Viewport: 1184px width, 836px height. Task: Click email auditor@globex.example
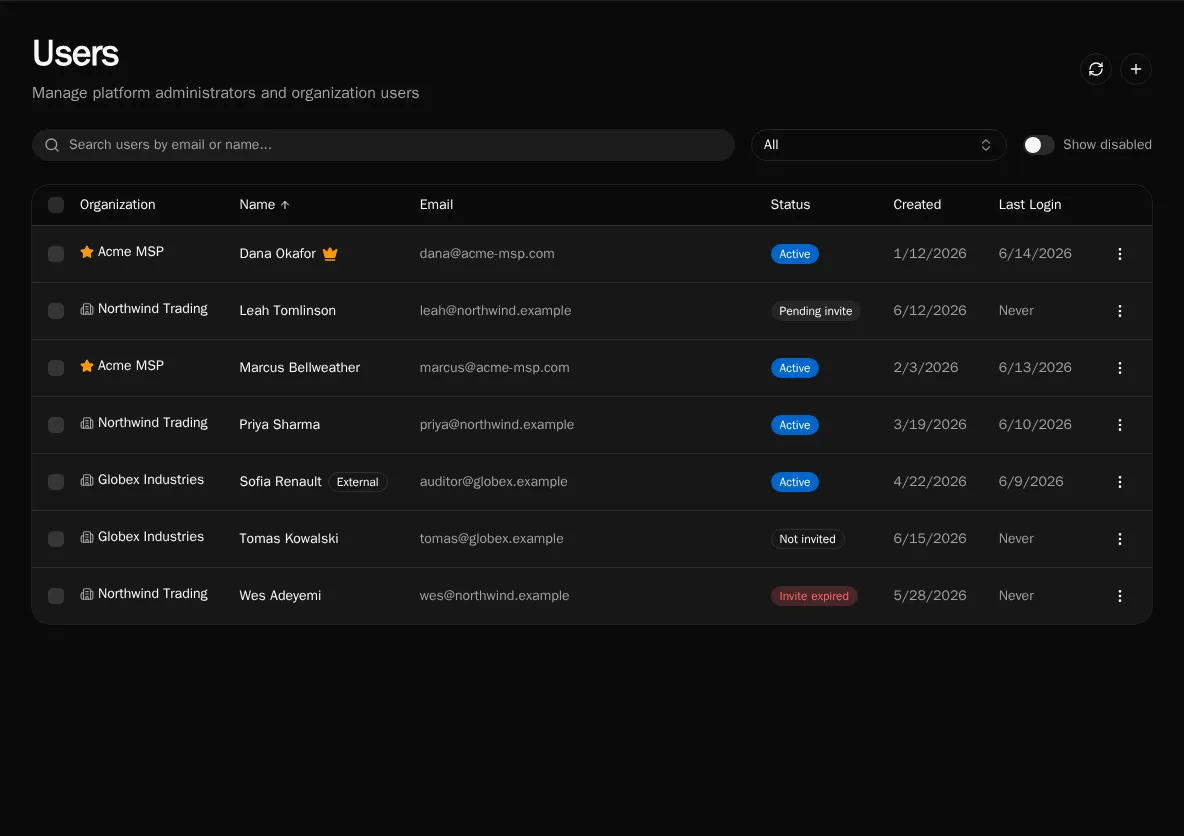pos(494,482)
